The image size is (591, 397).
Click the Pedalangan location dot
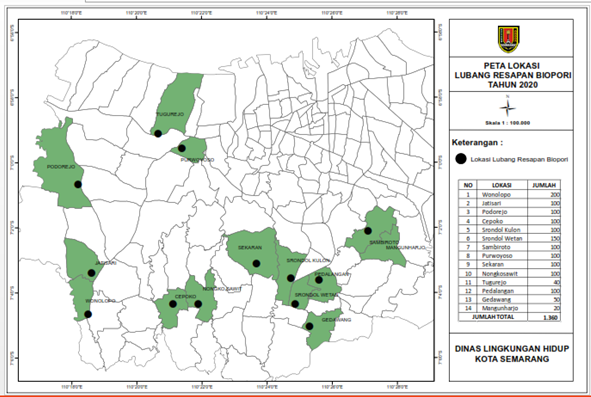click(319, 280)
